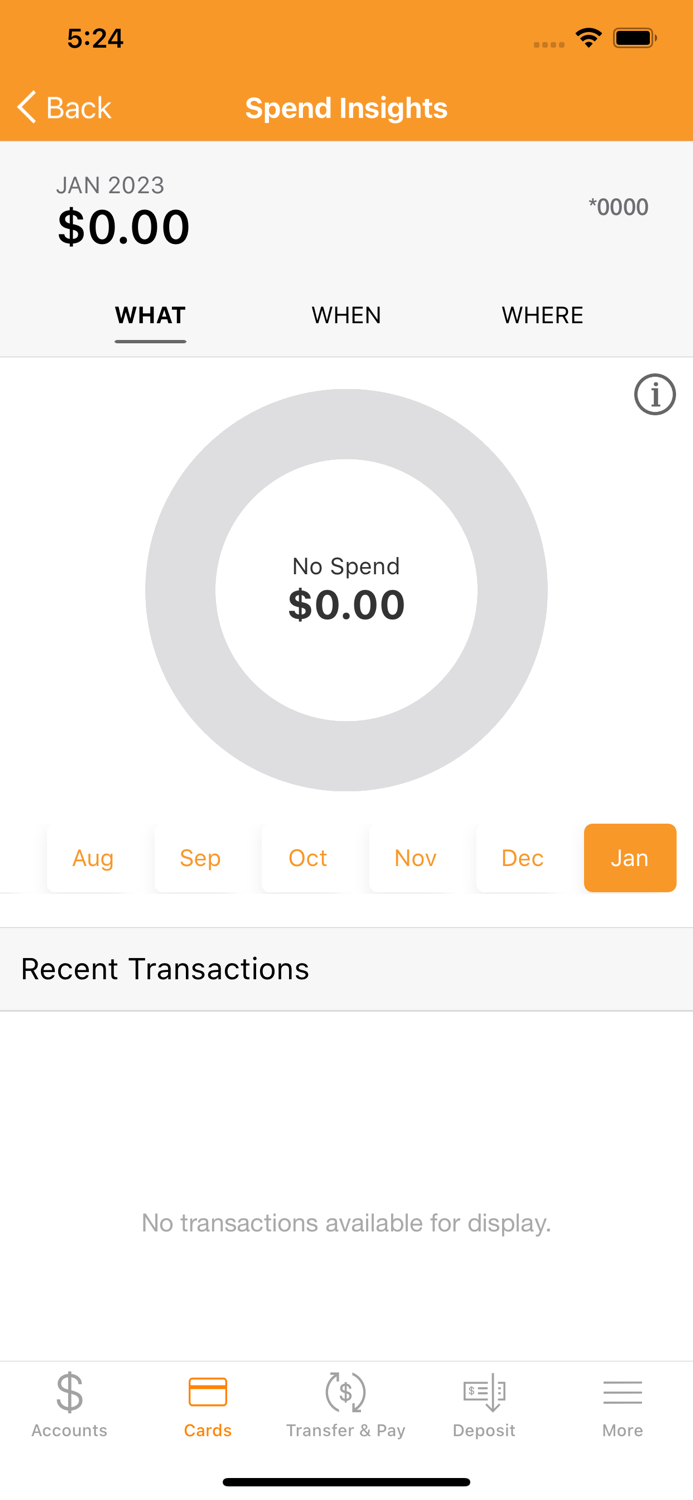Open the Accounts dollar icon
Image resolution: width=693 pixels, height=1500 pixels.
[x=68, y=1392]
